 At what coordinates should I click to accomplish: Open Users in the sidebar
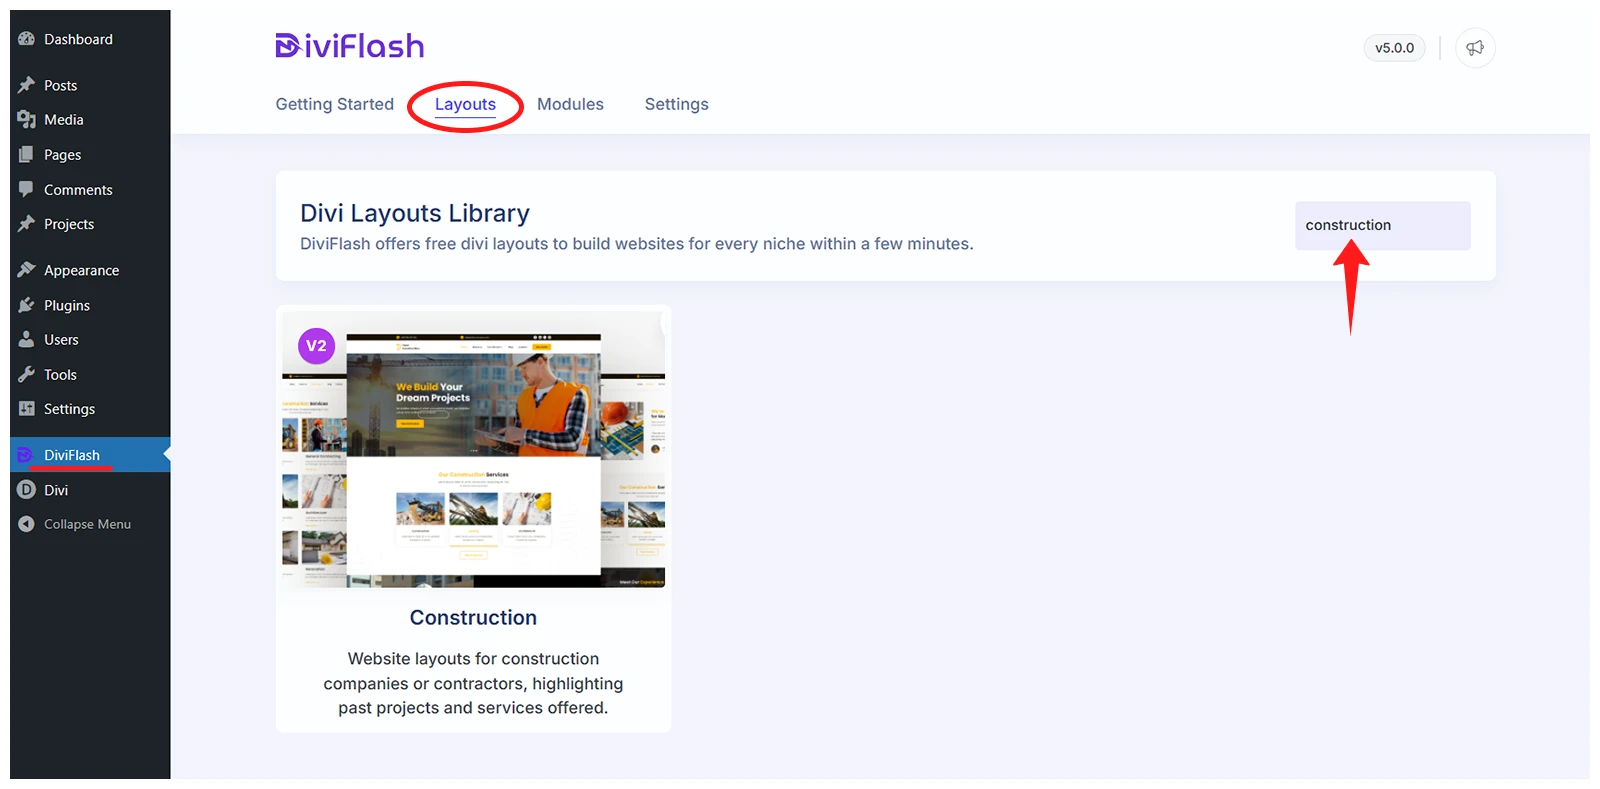point(61,340)
